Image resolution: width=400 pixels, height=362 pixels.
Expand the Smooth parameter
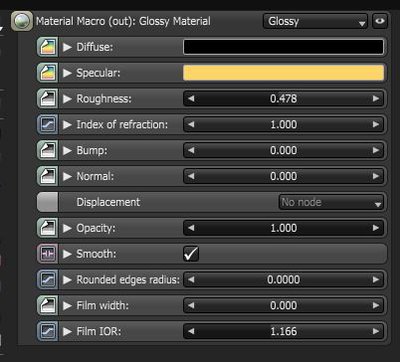(67, 254)
